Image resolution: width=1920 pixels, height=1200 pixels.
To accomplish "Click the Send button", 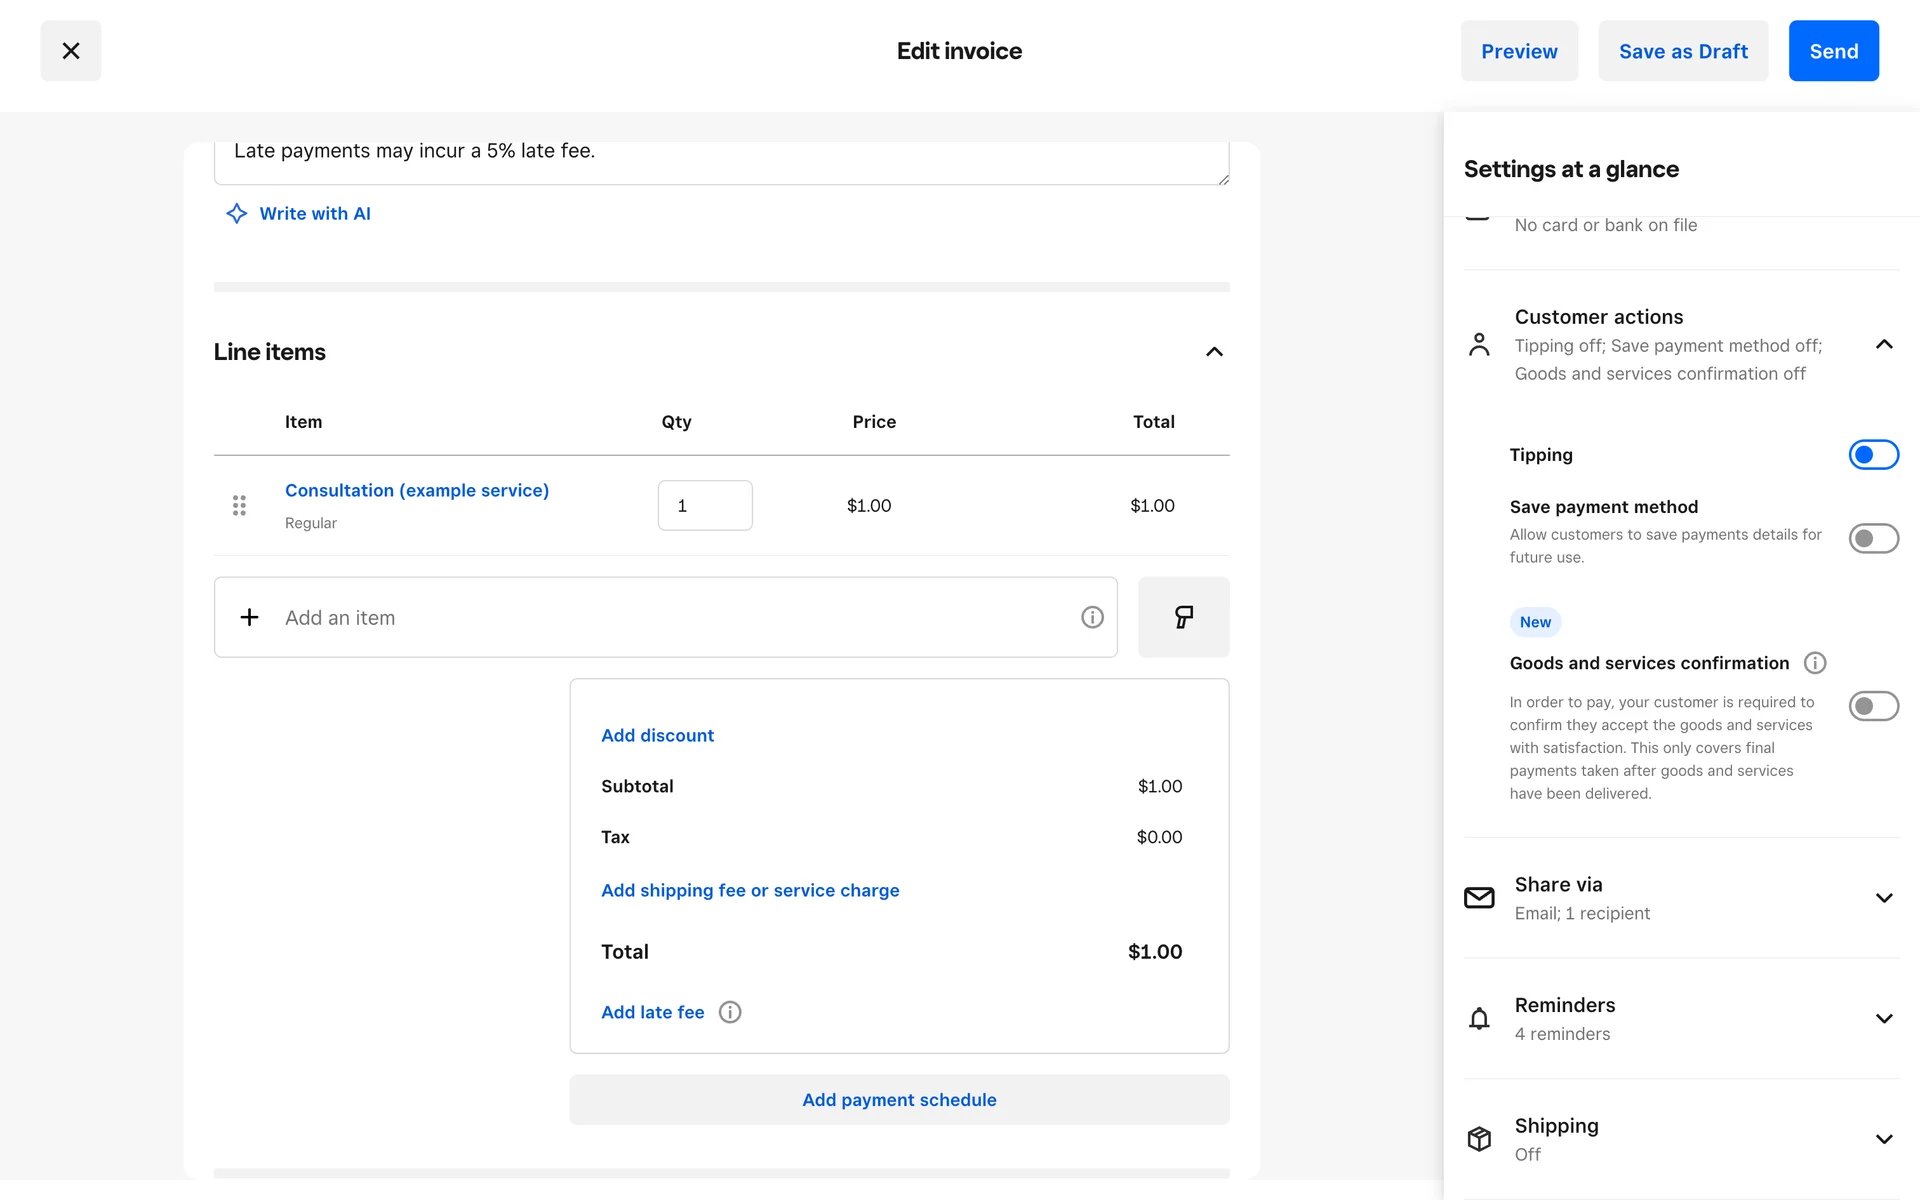I will click(1833, 51).
